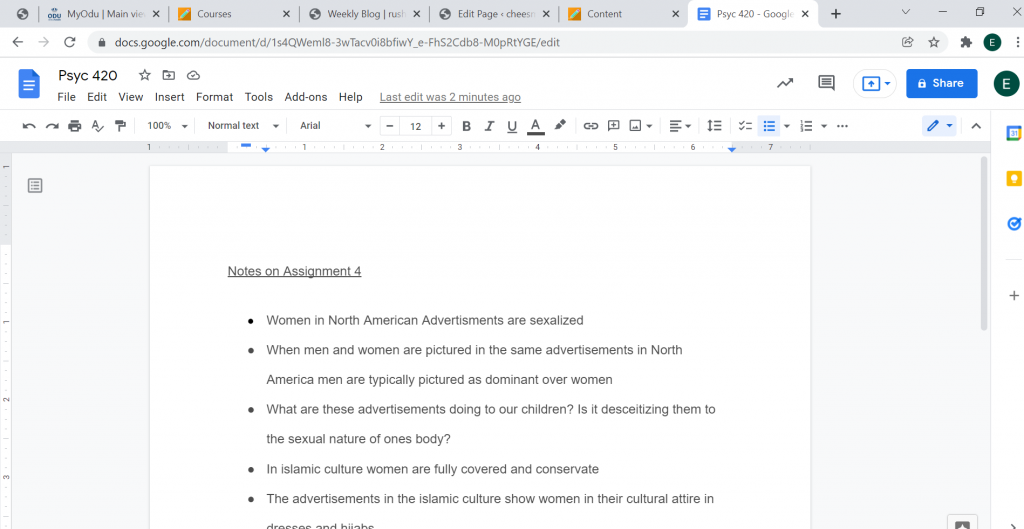Switch to the Weekly Blog browser tab
The image size is (1024, 529).
(x=364, y=14)
